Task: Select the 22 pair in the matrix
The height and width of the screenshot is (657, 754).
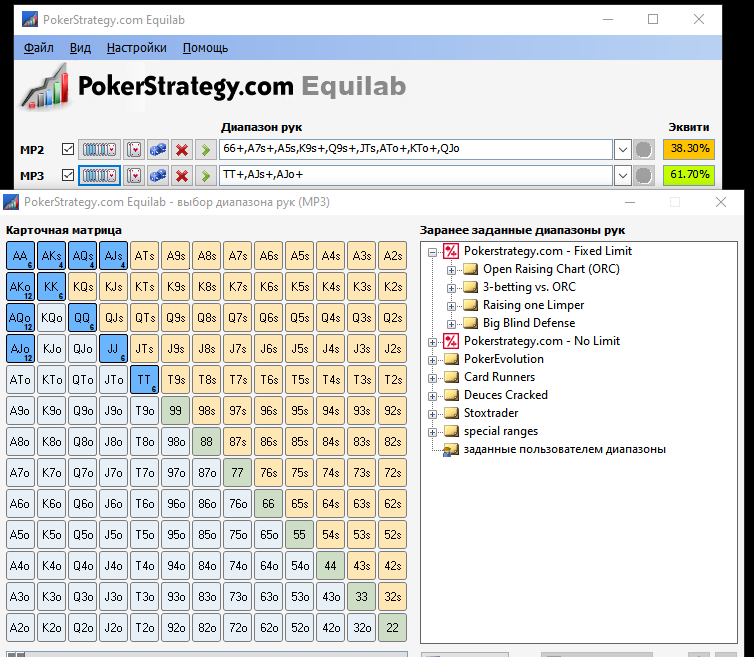Action: coord(392,628)
